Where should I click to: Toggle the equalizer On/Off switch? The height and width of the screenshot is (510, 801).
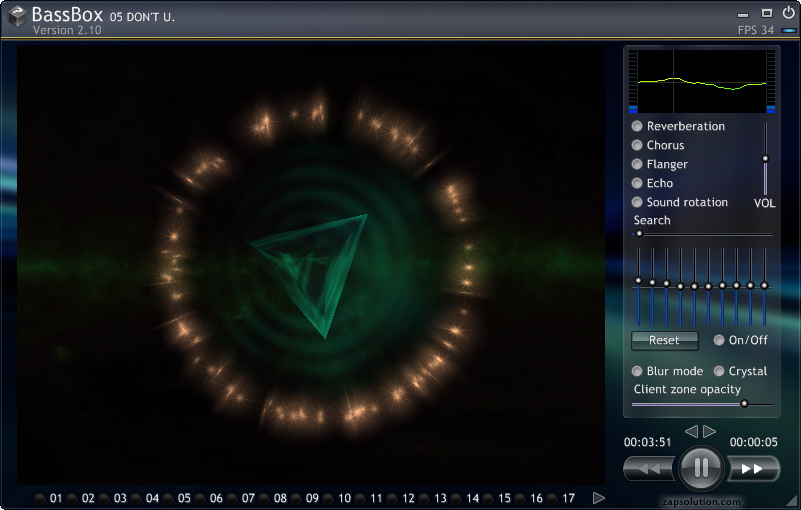point(719,340)
